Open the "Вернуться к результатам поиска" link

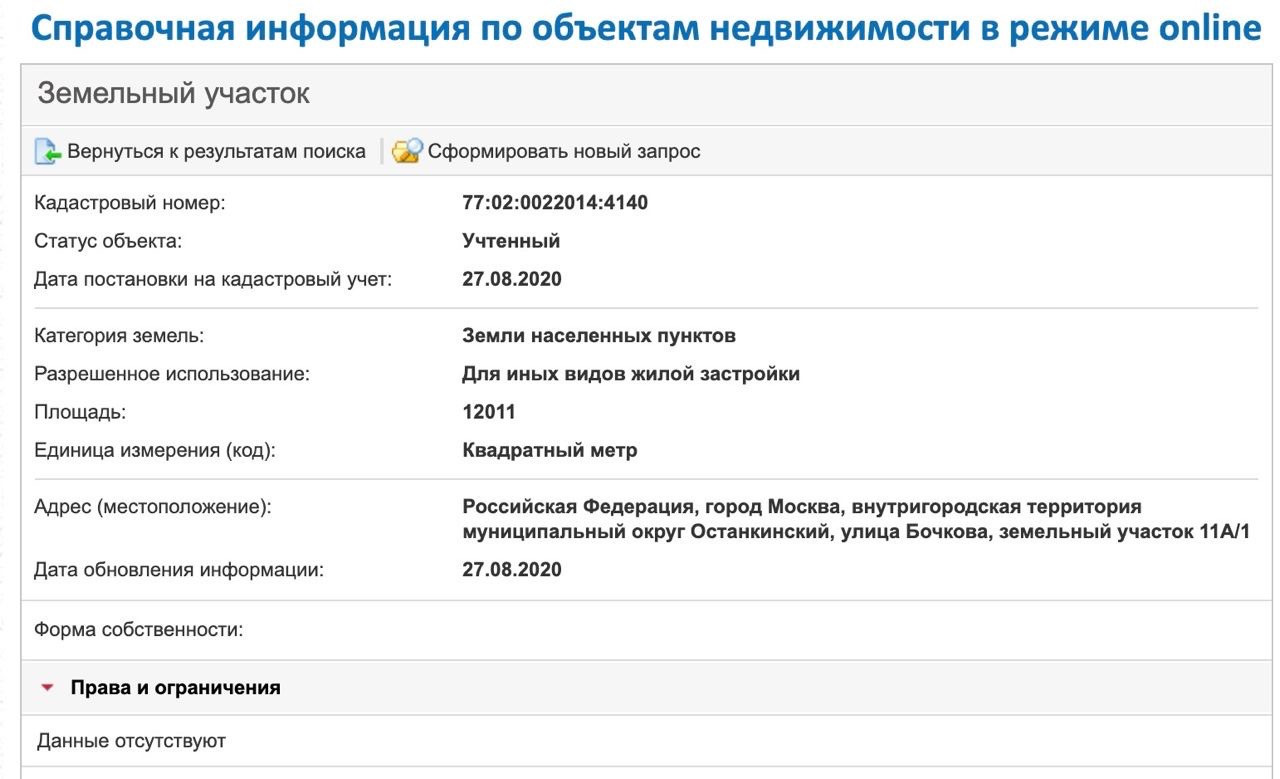click(216, 152)
